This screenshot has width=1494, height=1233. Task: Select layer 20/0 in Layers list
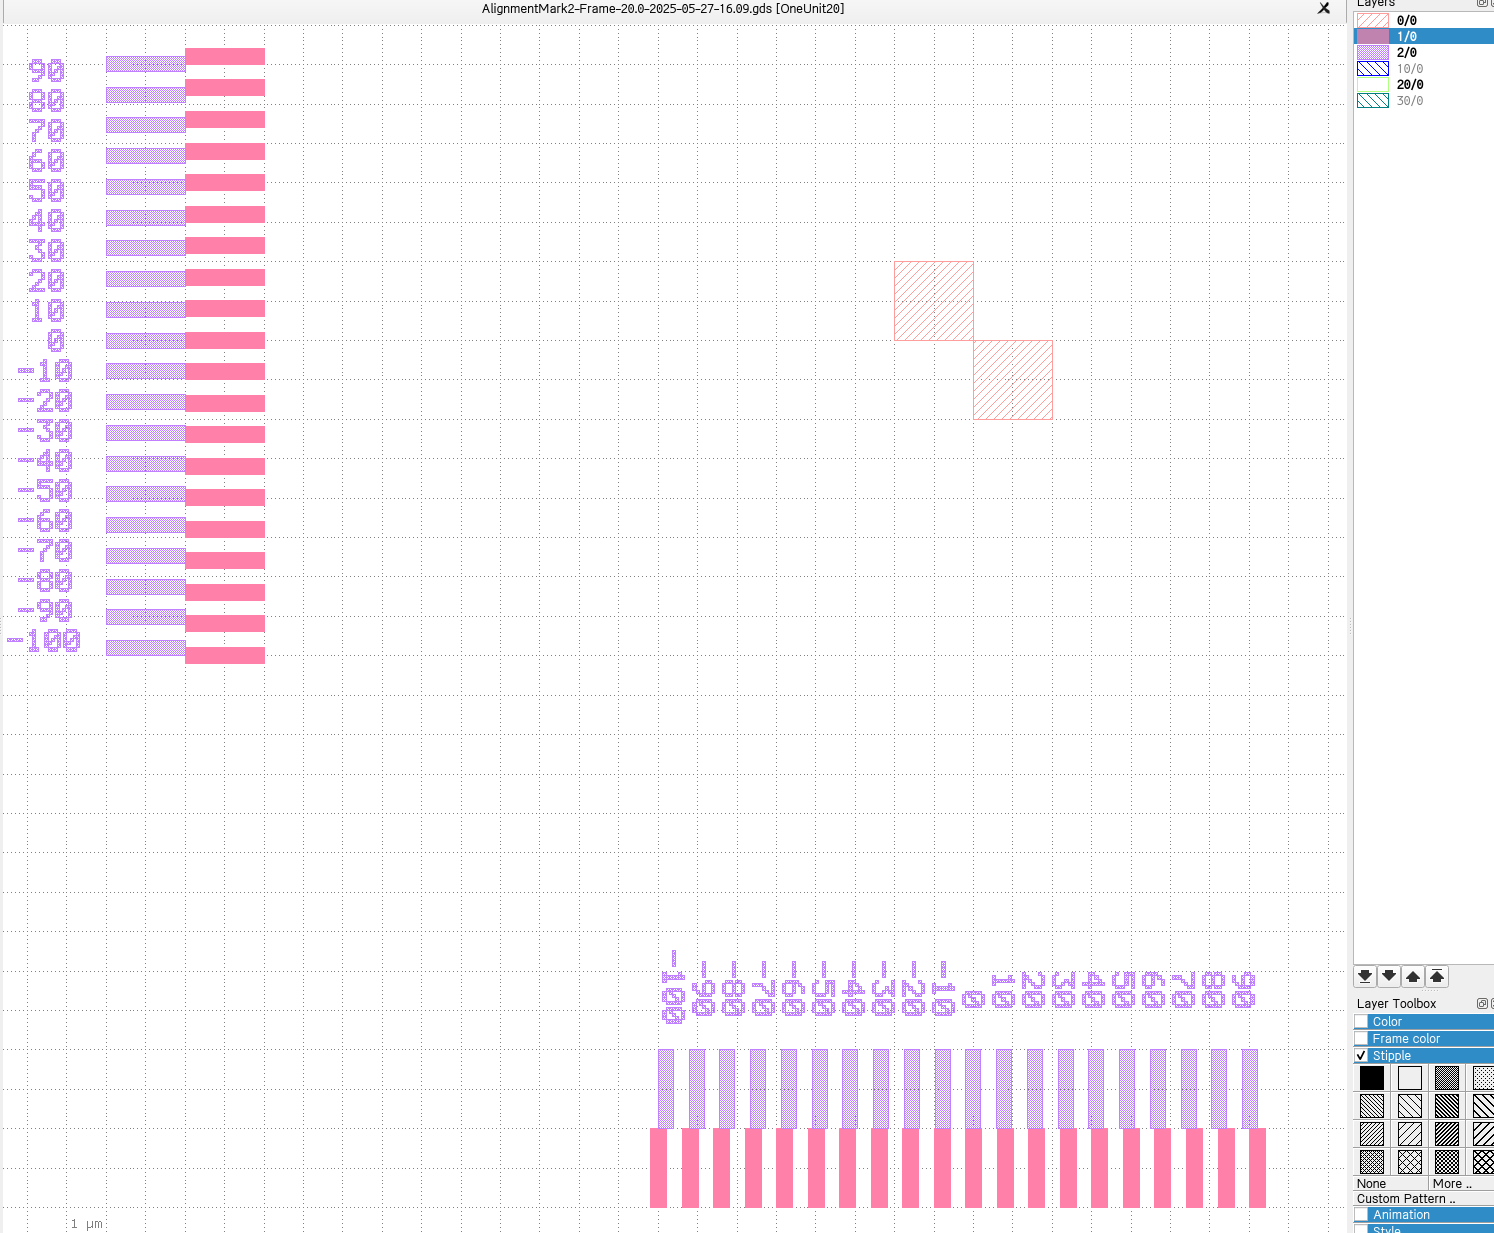(x=1409, y=85)
